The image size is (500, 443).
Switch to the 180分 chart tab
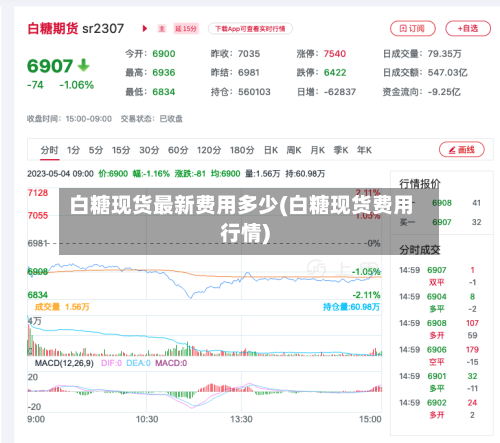pyautogui.click(x=242, y=150)
